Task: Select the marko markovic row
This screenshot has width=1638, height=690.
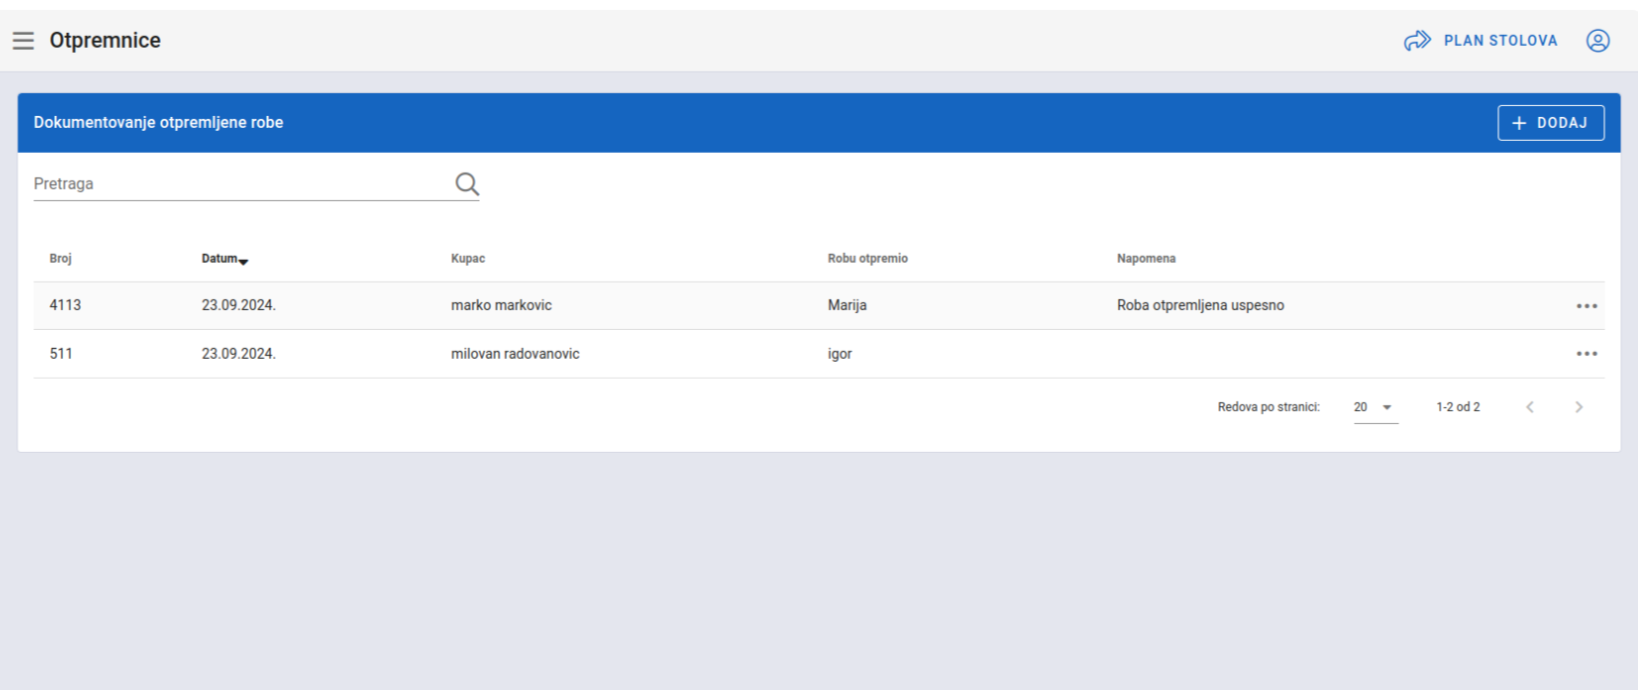Action: pyautogui.click(x=501, y=305)
